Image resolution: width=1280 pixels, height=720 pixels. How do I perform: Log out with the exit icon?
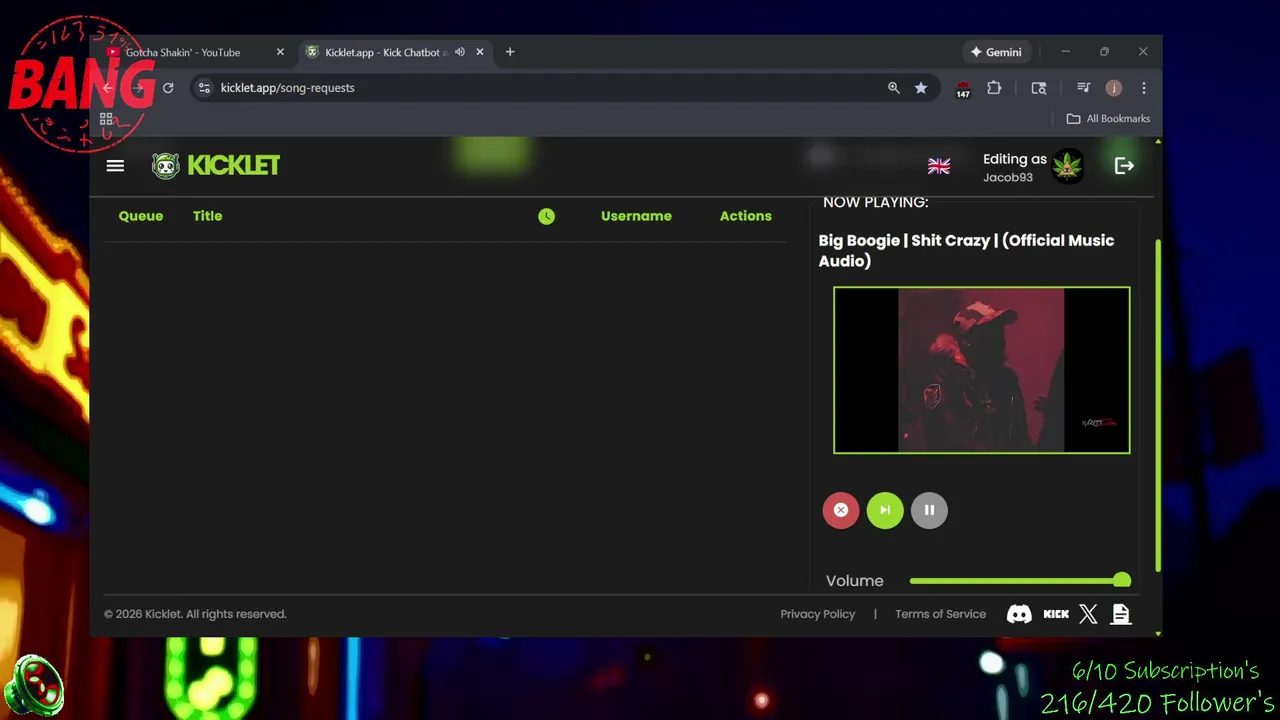coord(1124,166)
